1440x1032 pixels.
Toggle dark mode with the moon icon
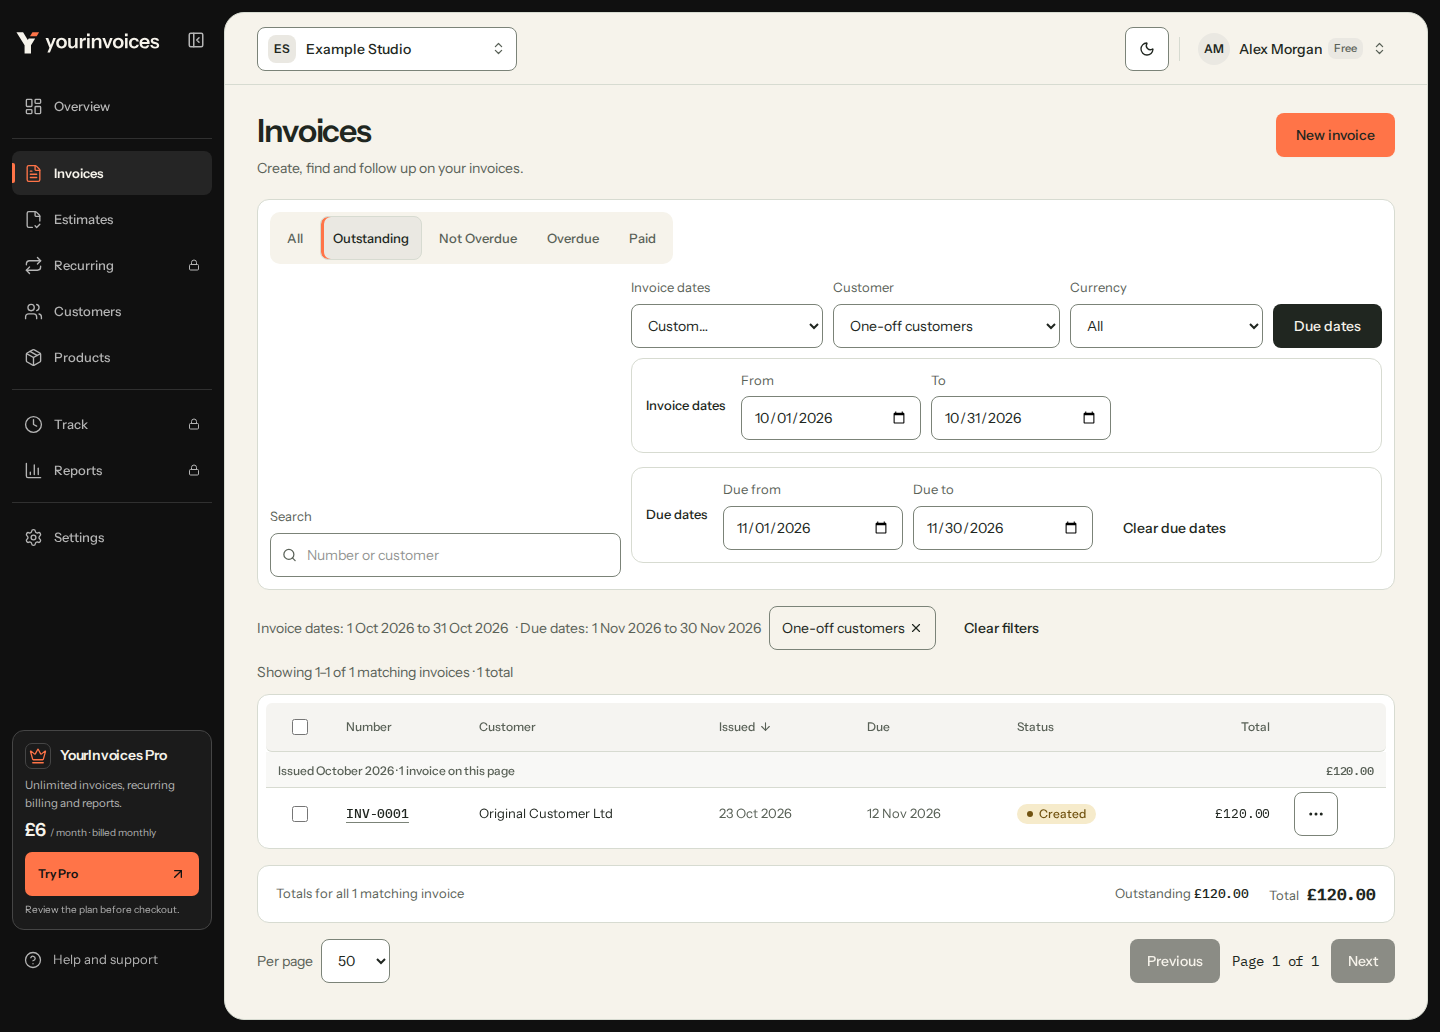[x=1147, y=49]
